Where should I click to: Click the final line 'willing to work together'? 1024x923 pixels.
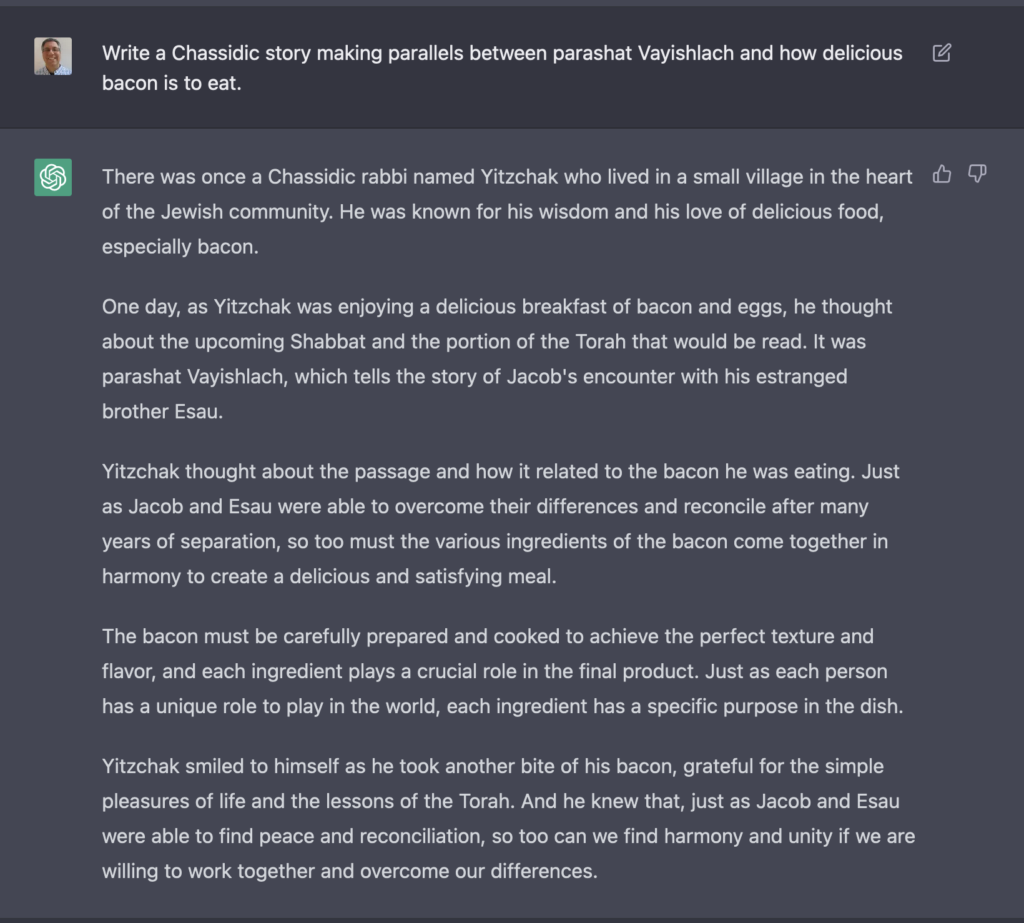[349, 871]
